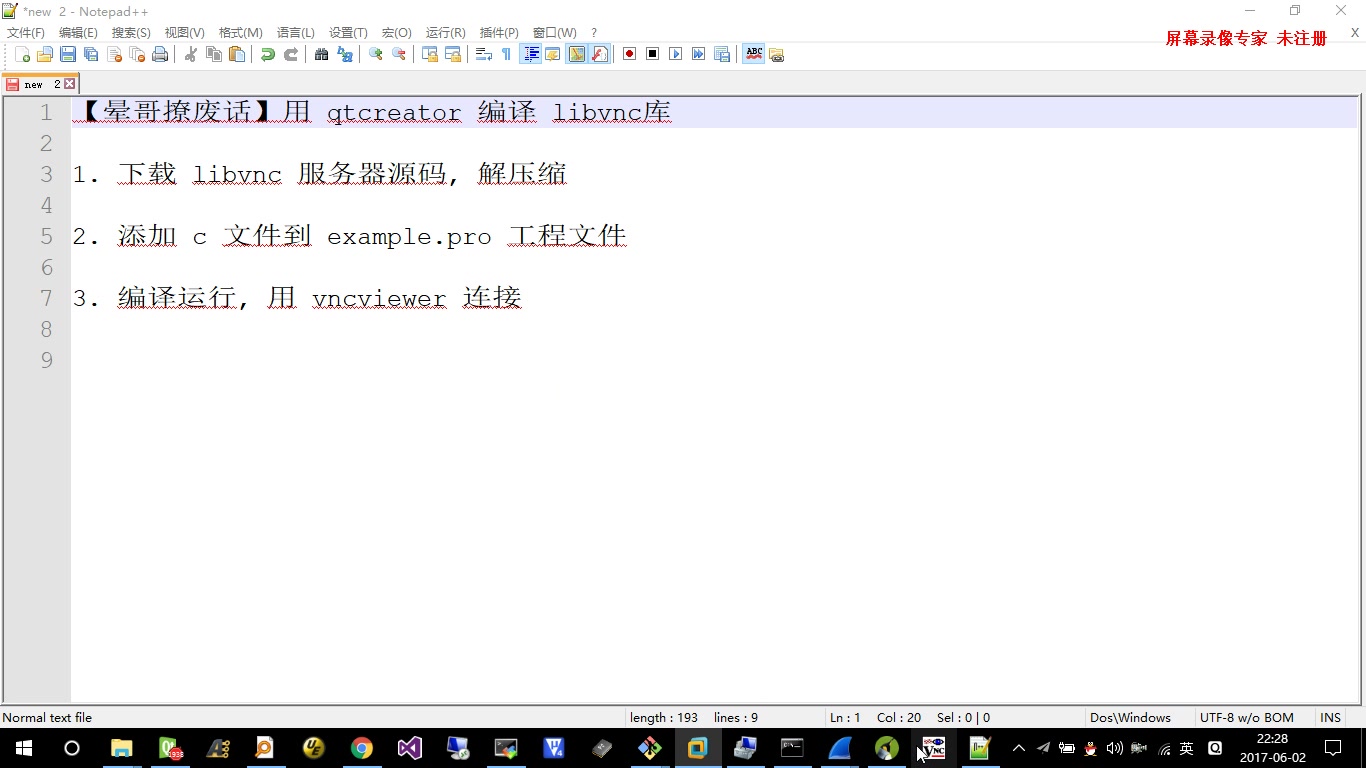Save the current recorded macro icon
The width and height of the screenshot is (1366, 768).
(721, 54)
